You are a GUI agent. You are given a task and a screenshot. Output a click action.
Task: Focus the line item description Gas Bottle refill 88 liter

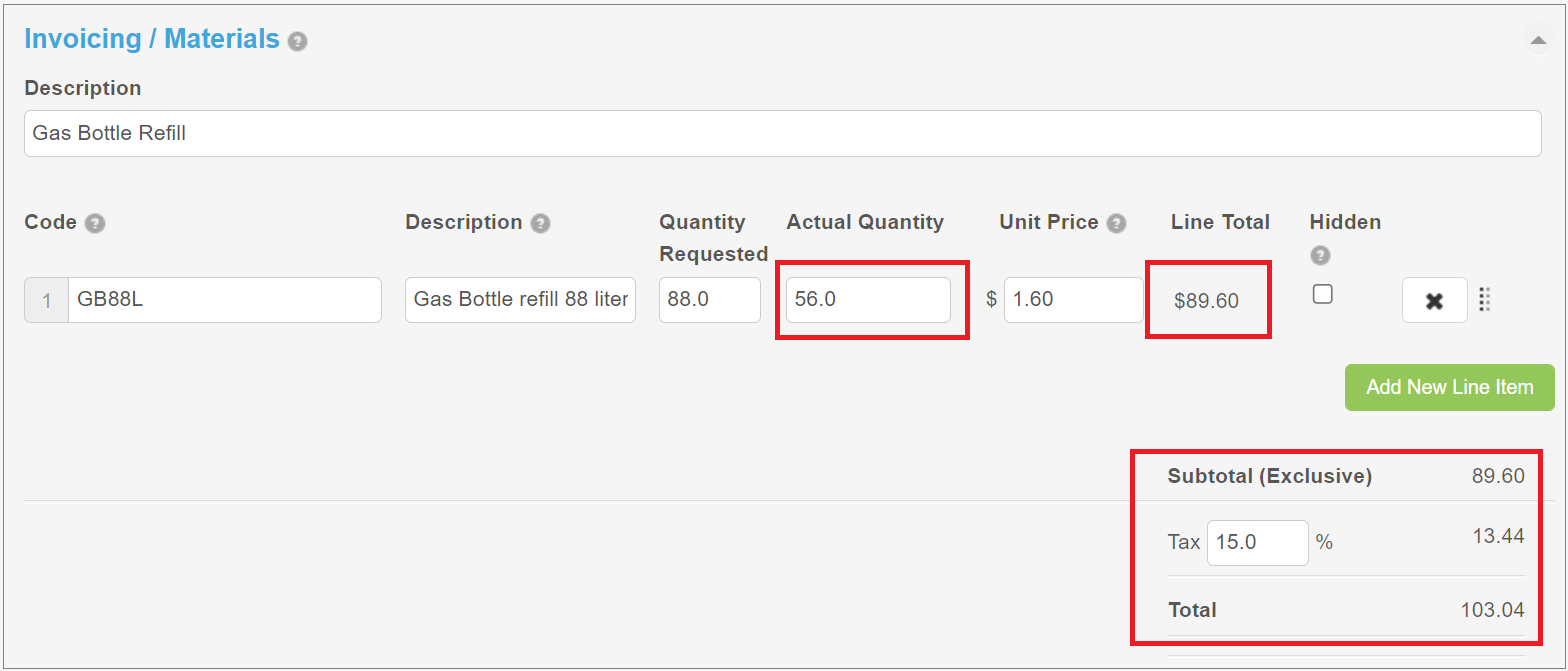point(520,300)
